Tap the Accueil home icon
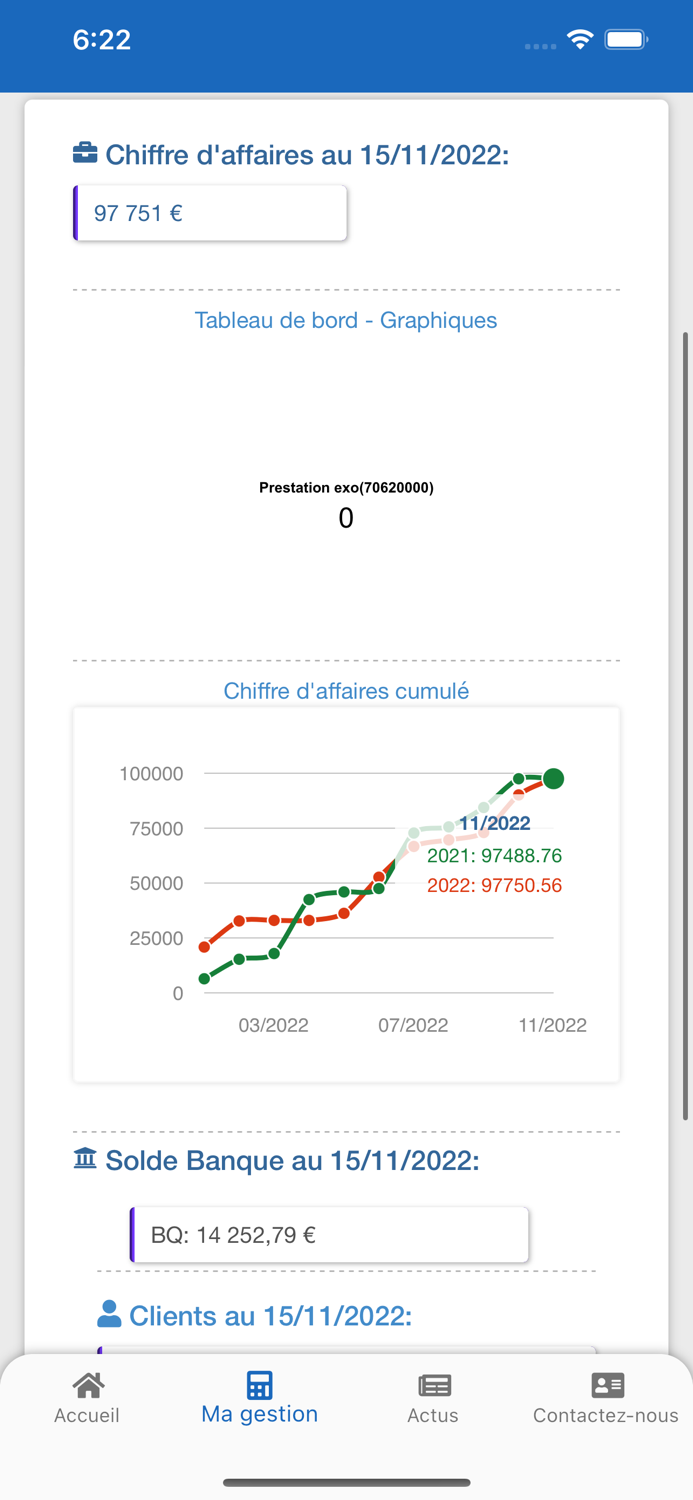The image size is (693, 1500). [x=88, y=1385]
